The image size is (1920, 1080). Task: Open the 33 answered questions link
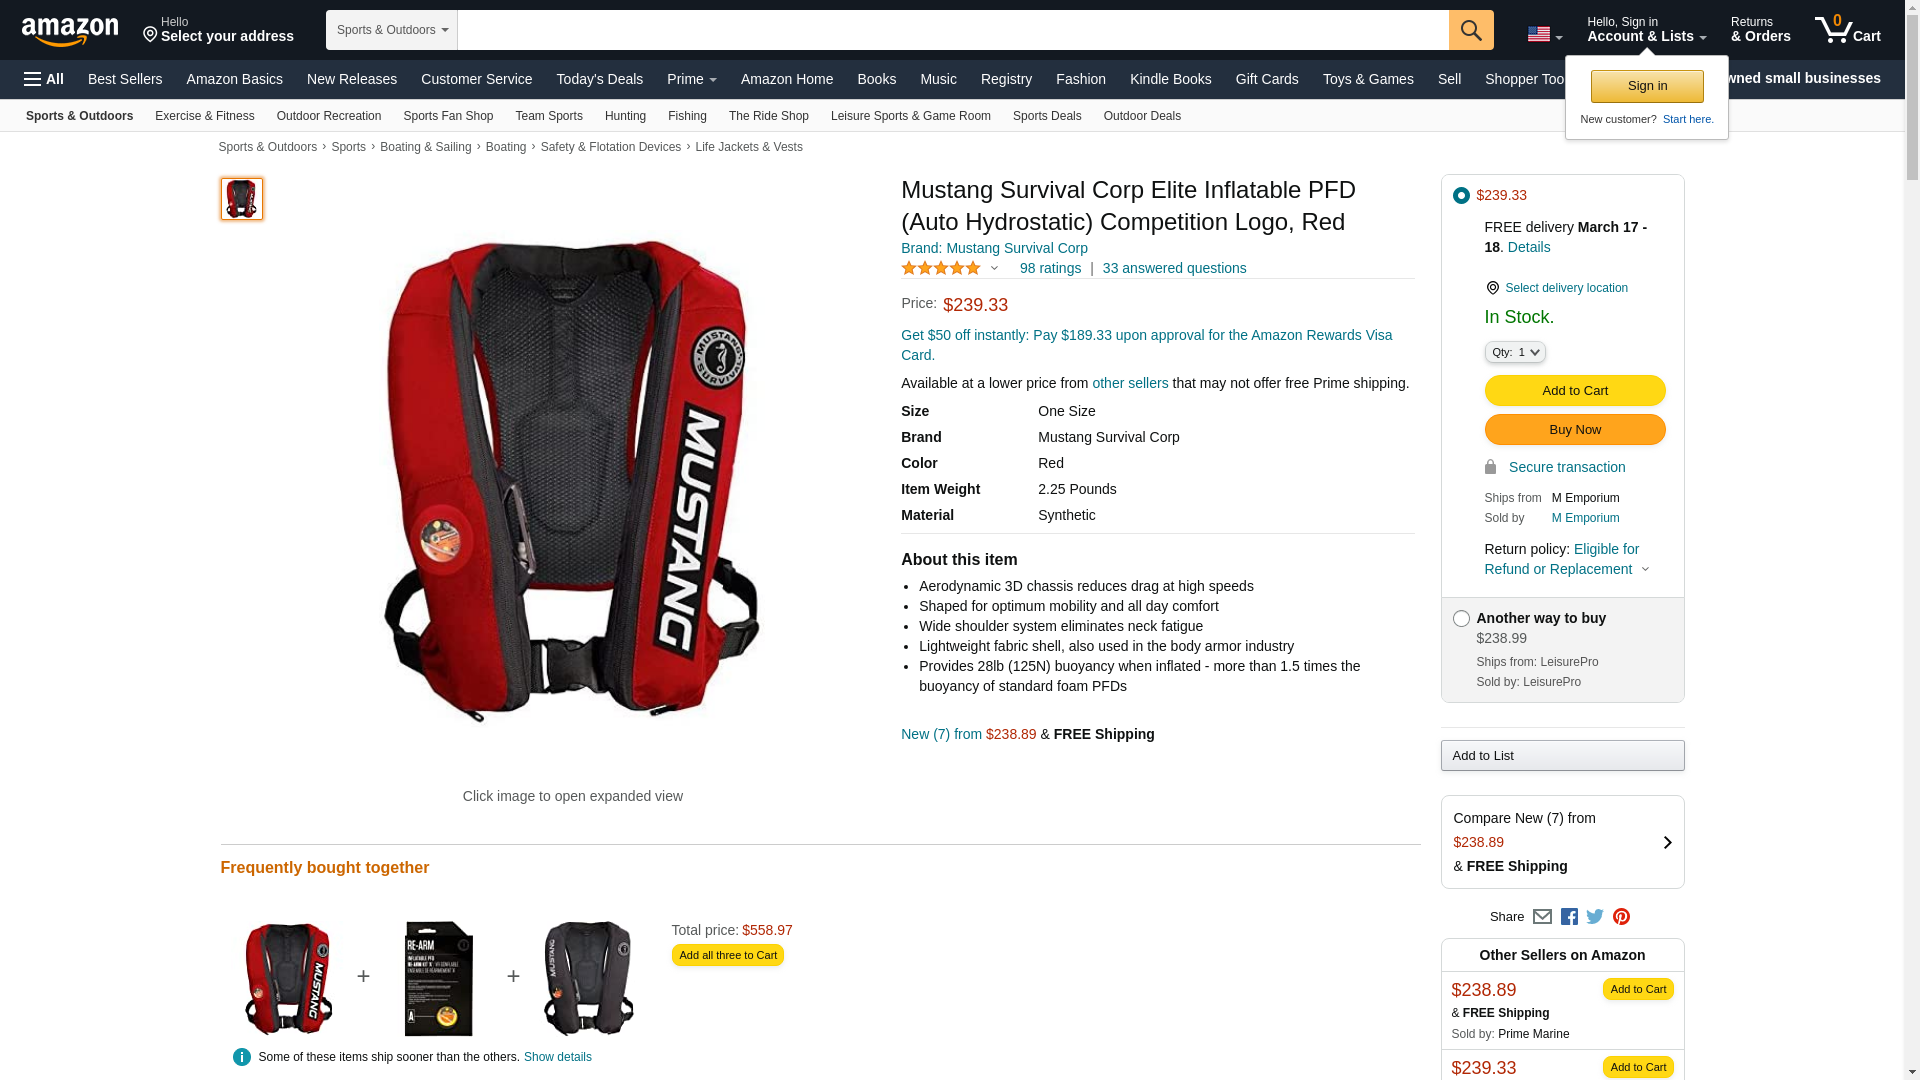(1174, 268)
